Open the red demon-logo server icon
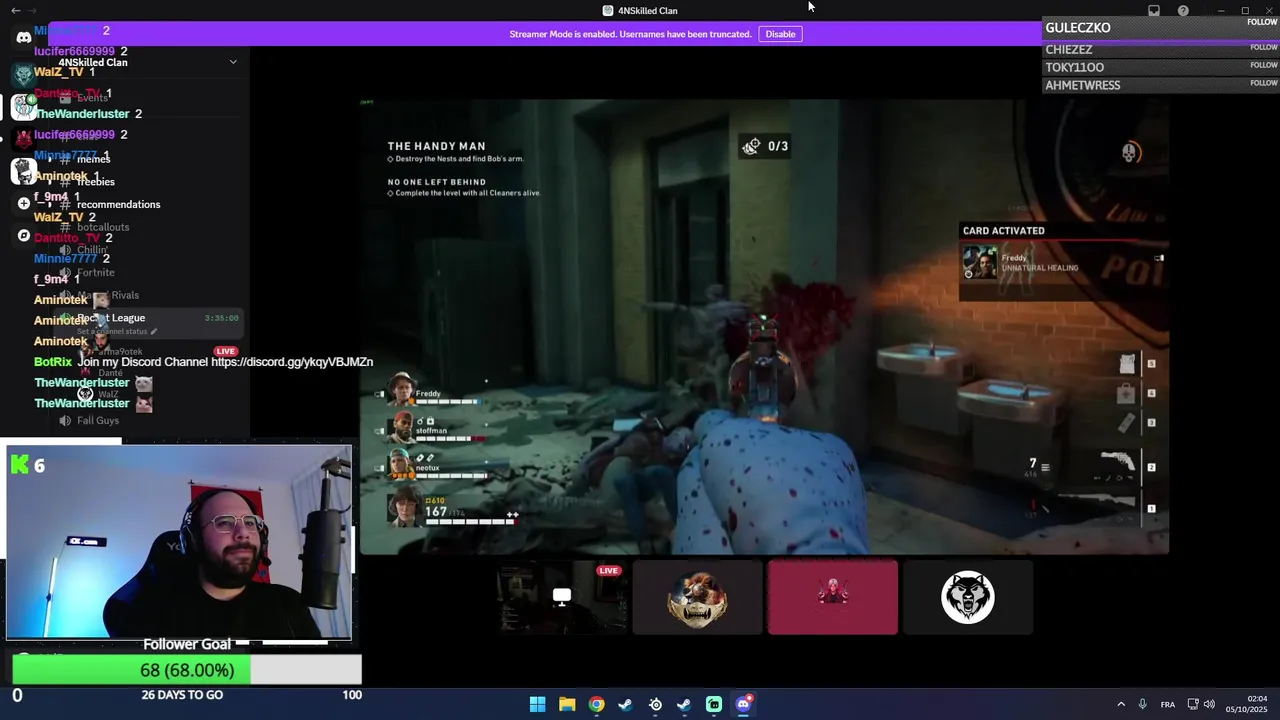The image size is (1280, 720). pyautogui.click(x=23, y=139)
